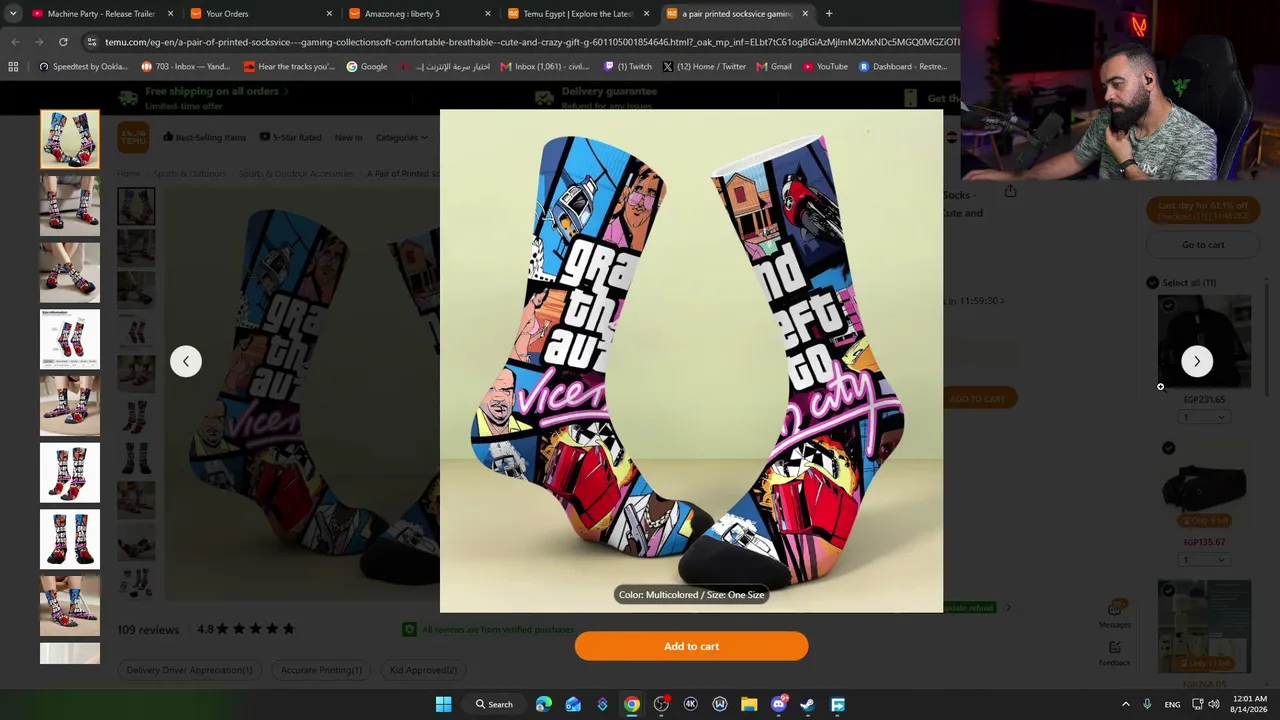The height and width of the screenshot is (720, 1280).
Task: Close the Machine Party - Release Trailer tab
Action: (170, 14)
